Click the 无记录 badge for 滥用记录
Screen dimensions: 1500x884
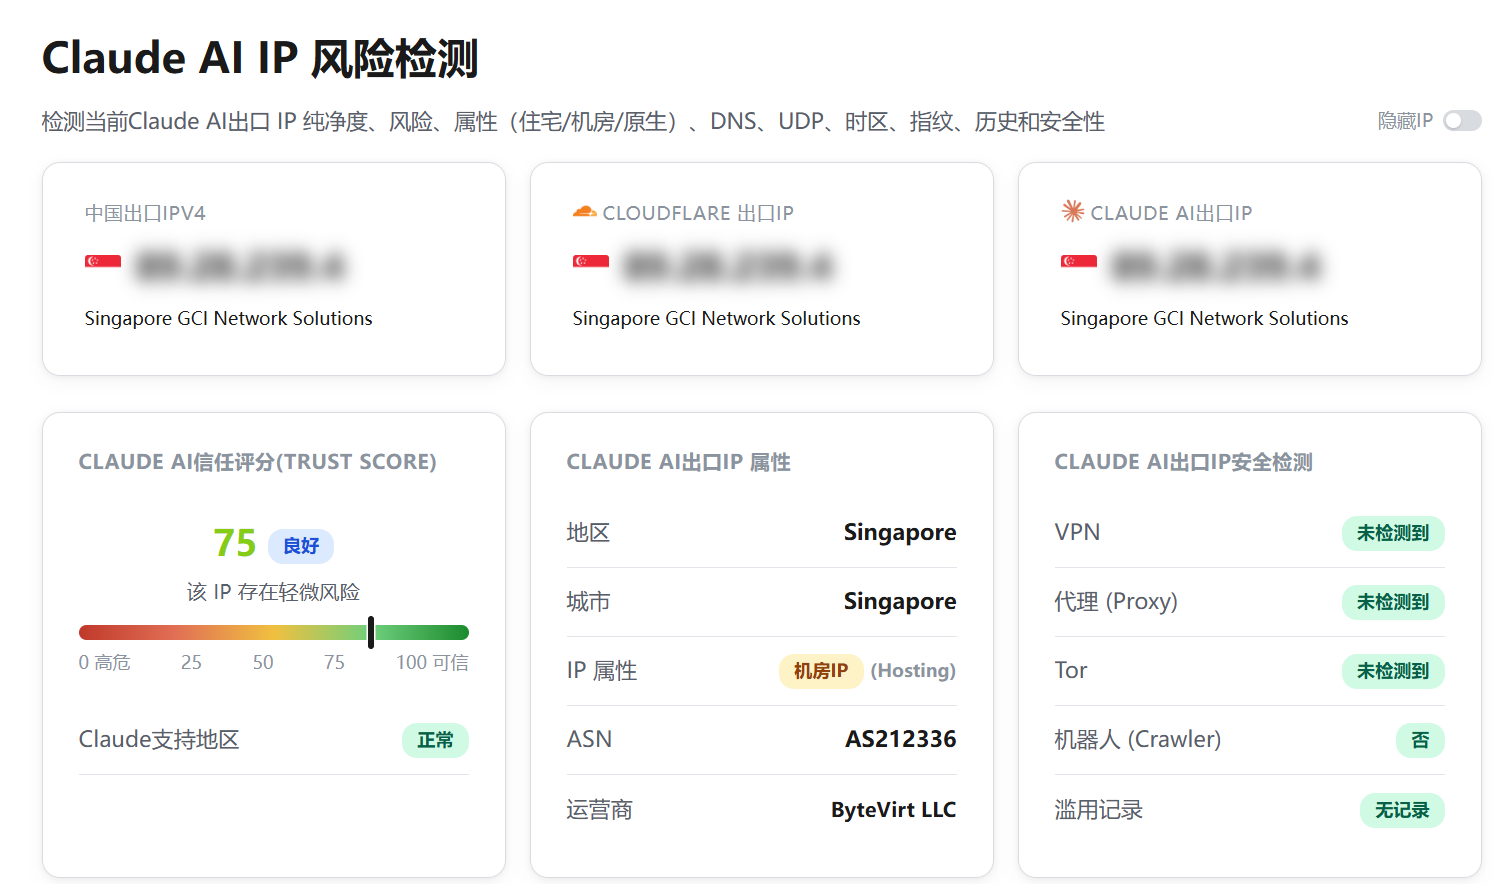[1402, 810]
